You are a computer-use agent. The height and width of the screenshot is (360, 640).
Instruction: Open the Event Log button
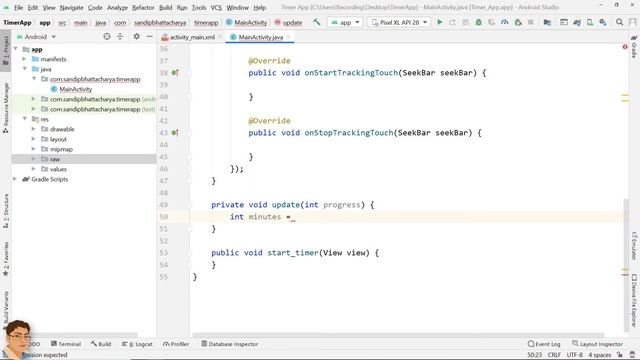click(544, 344)
